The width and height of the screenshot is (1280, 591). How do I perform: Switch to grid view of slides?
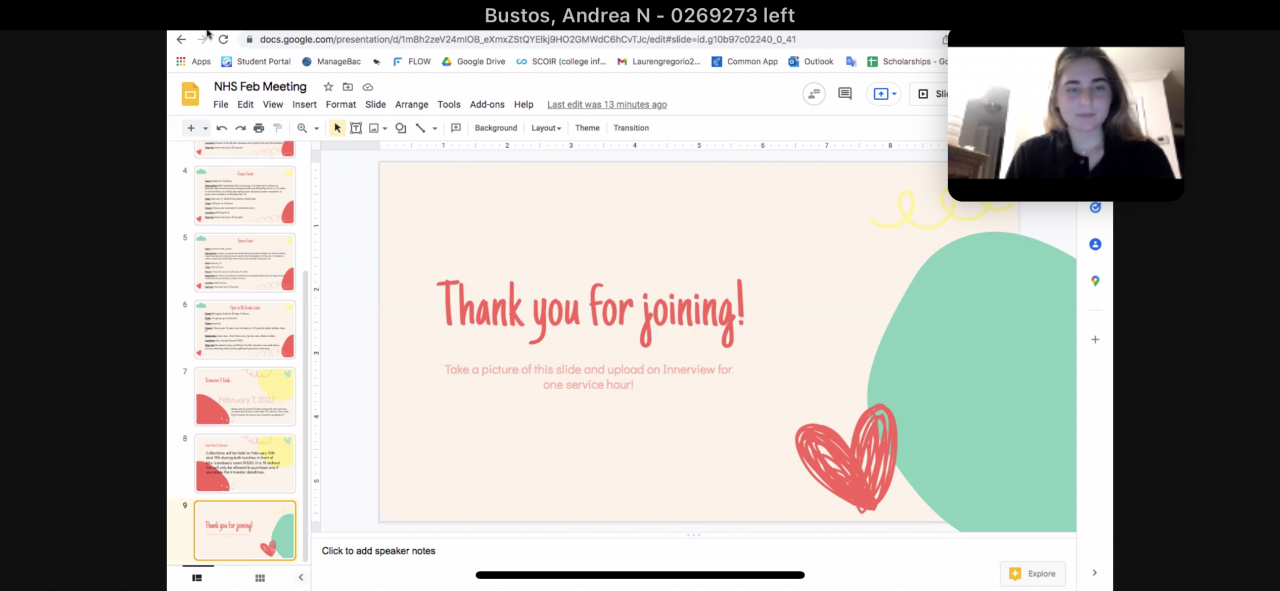(260, 577)
